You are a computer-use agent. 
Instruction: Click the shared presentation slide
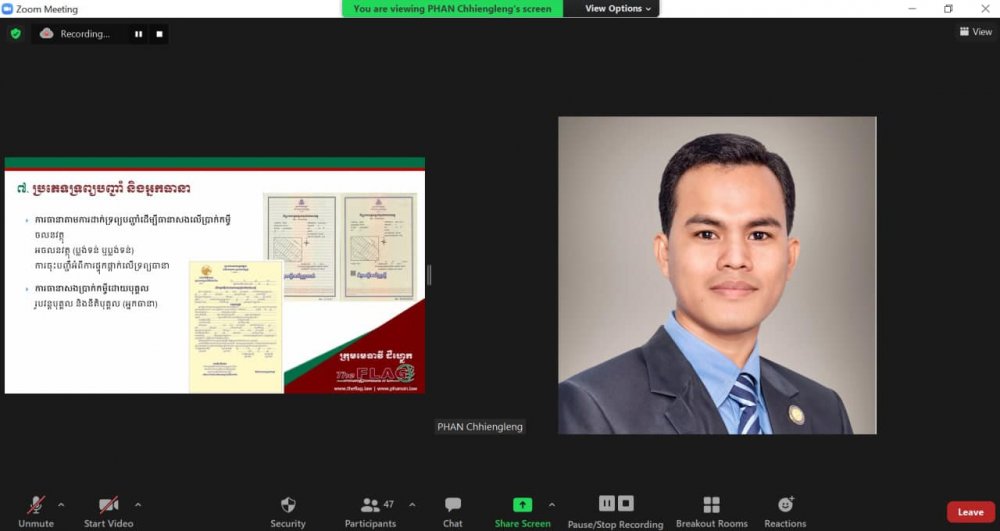(214, 275)
